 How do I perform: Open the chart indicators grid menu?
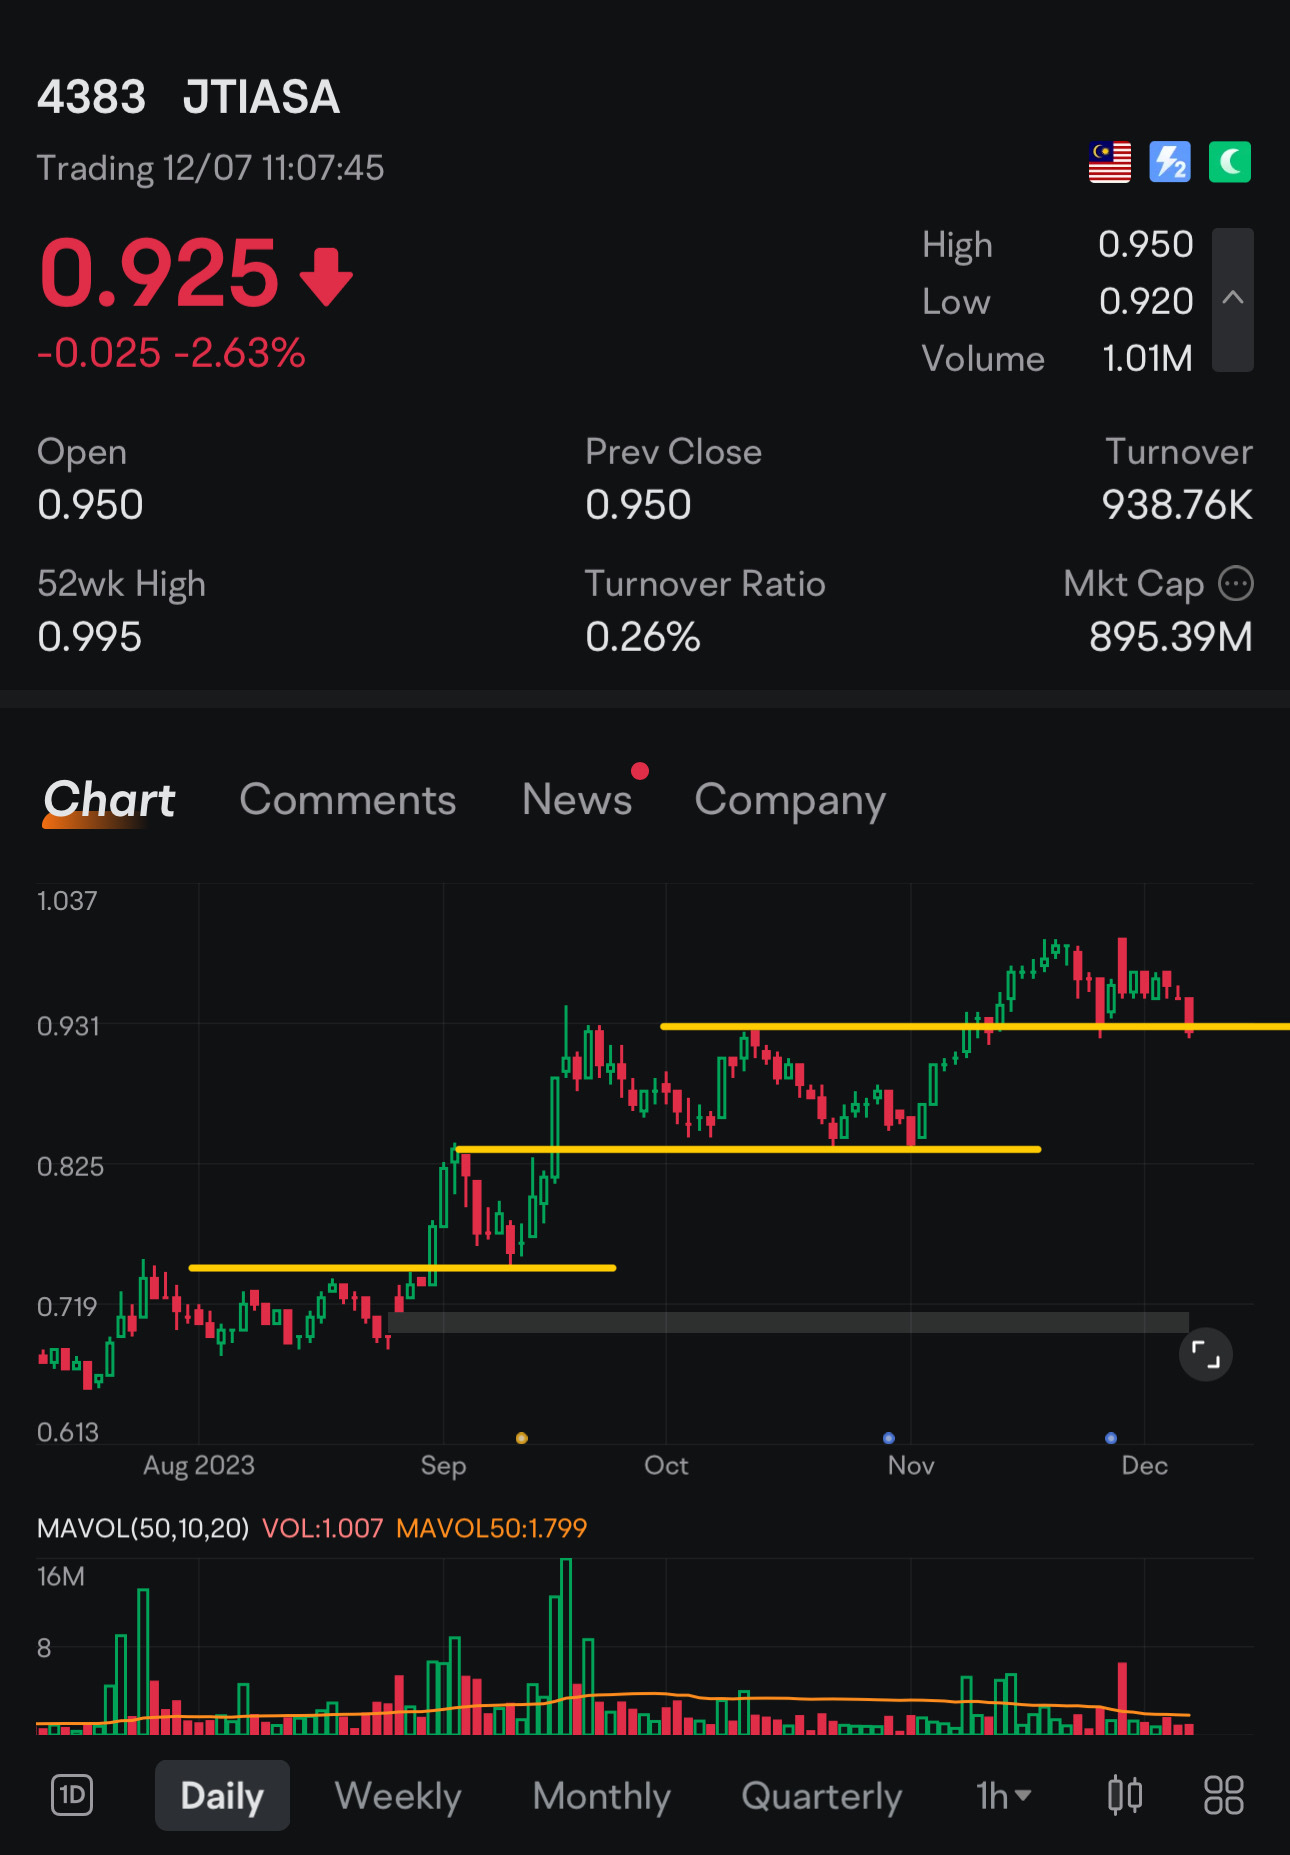click(x=1223, y=1795)
